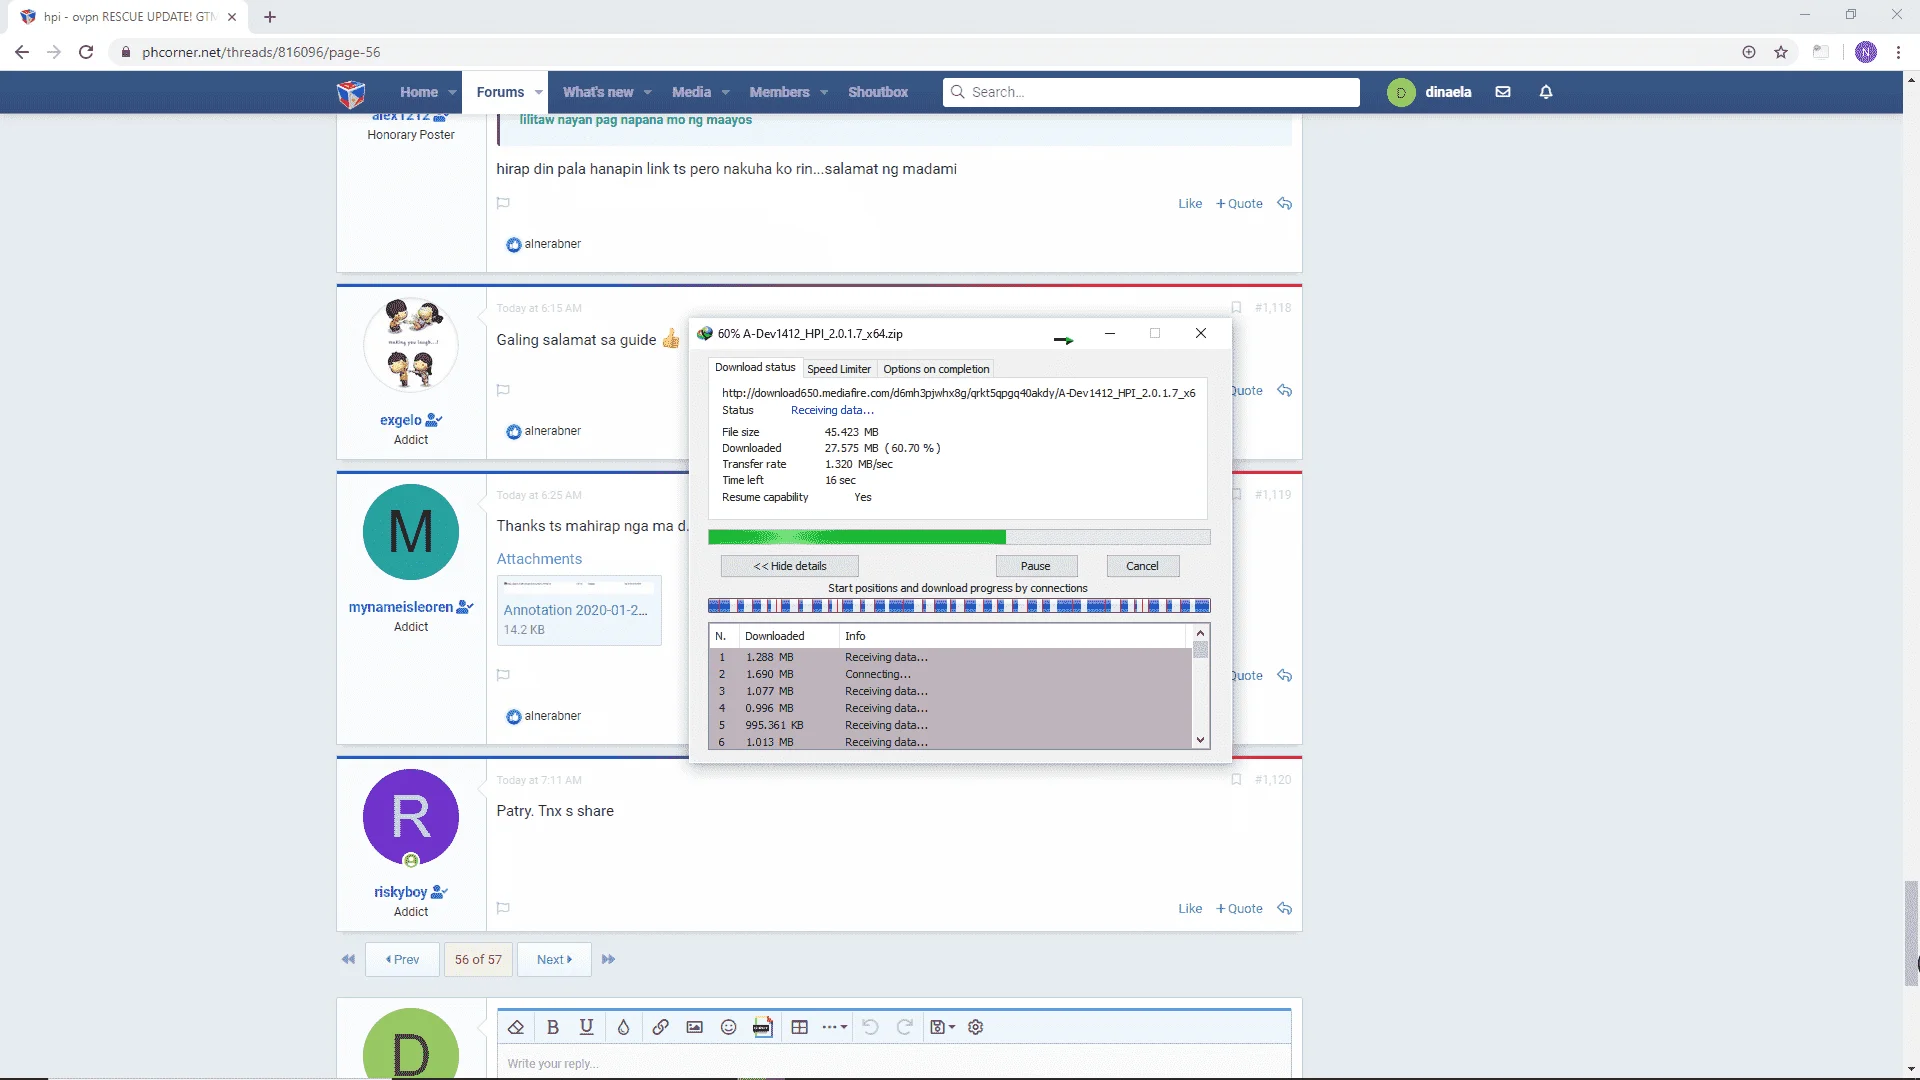Click the eraser remove formatting icon

pos(516,1027)
